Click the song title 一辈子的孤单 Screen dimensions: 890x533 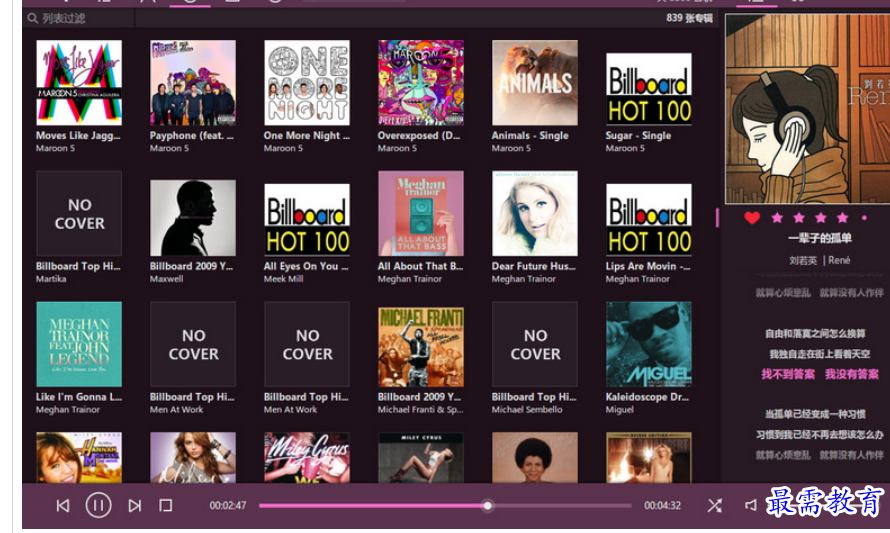pos(820,238)
